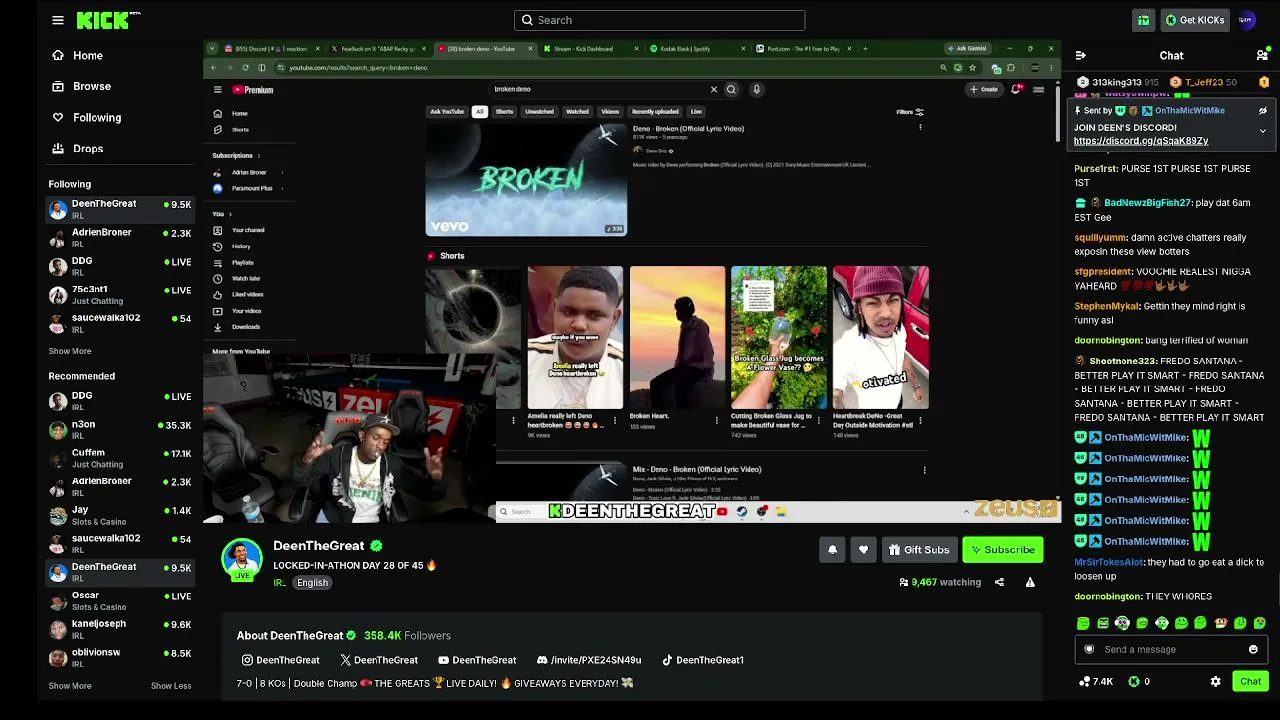Expand the pinned message chevron
The height and width of the screenshot is (720, 1280).
tap(1263, 131)
